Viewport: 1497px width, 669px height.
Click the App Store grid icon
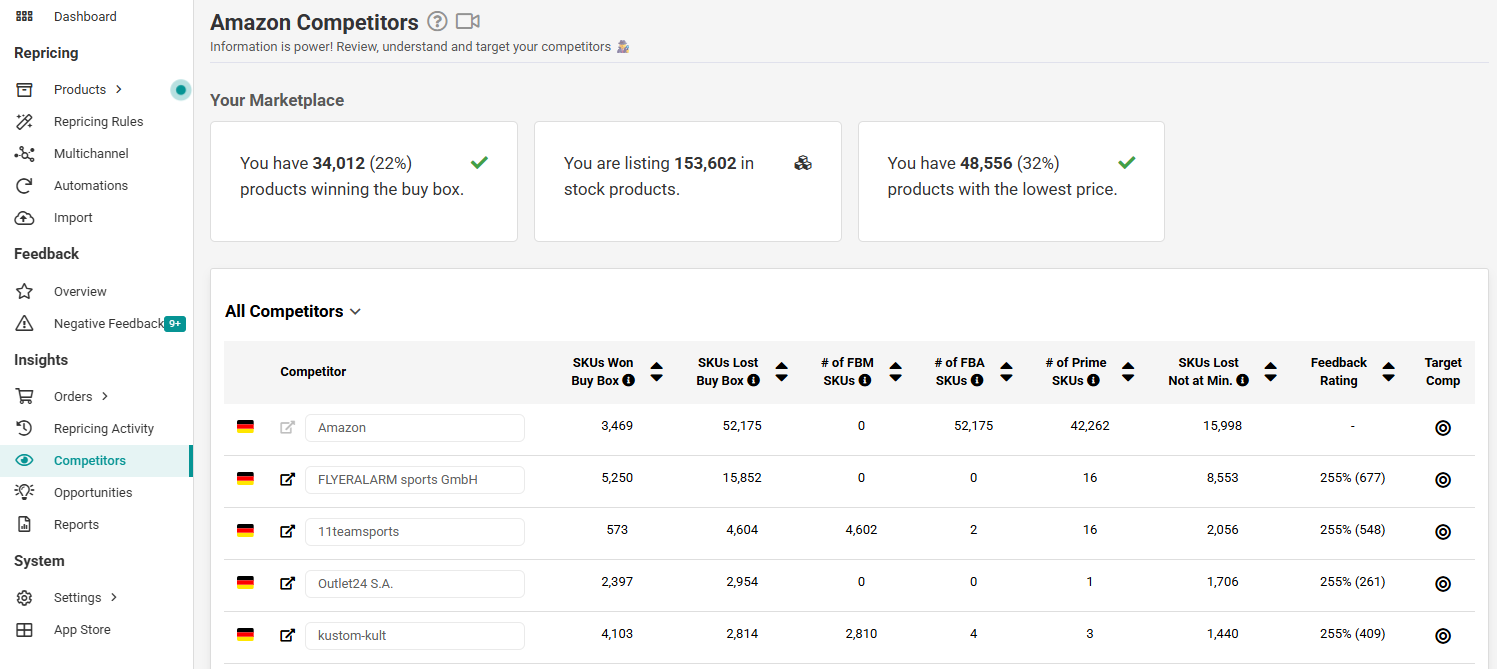coord(24,629)
